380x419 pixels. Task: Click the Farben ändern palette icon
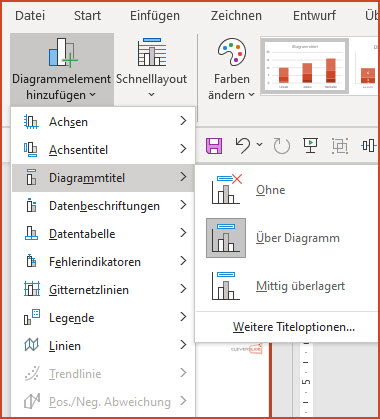[x=232, y=51]
